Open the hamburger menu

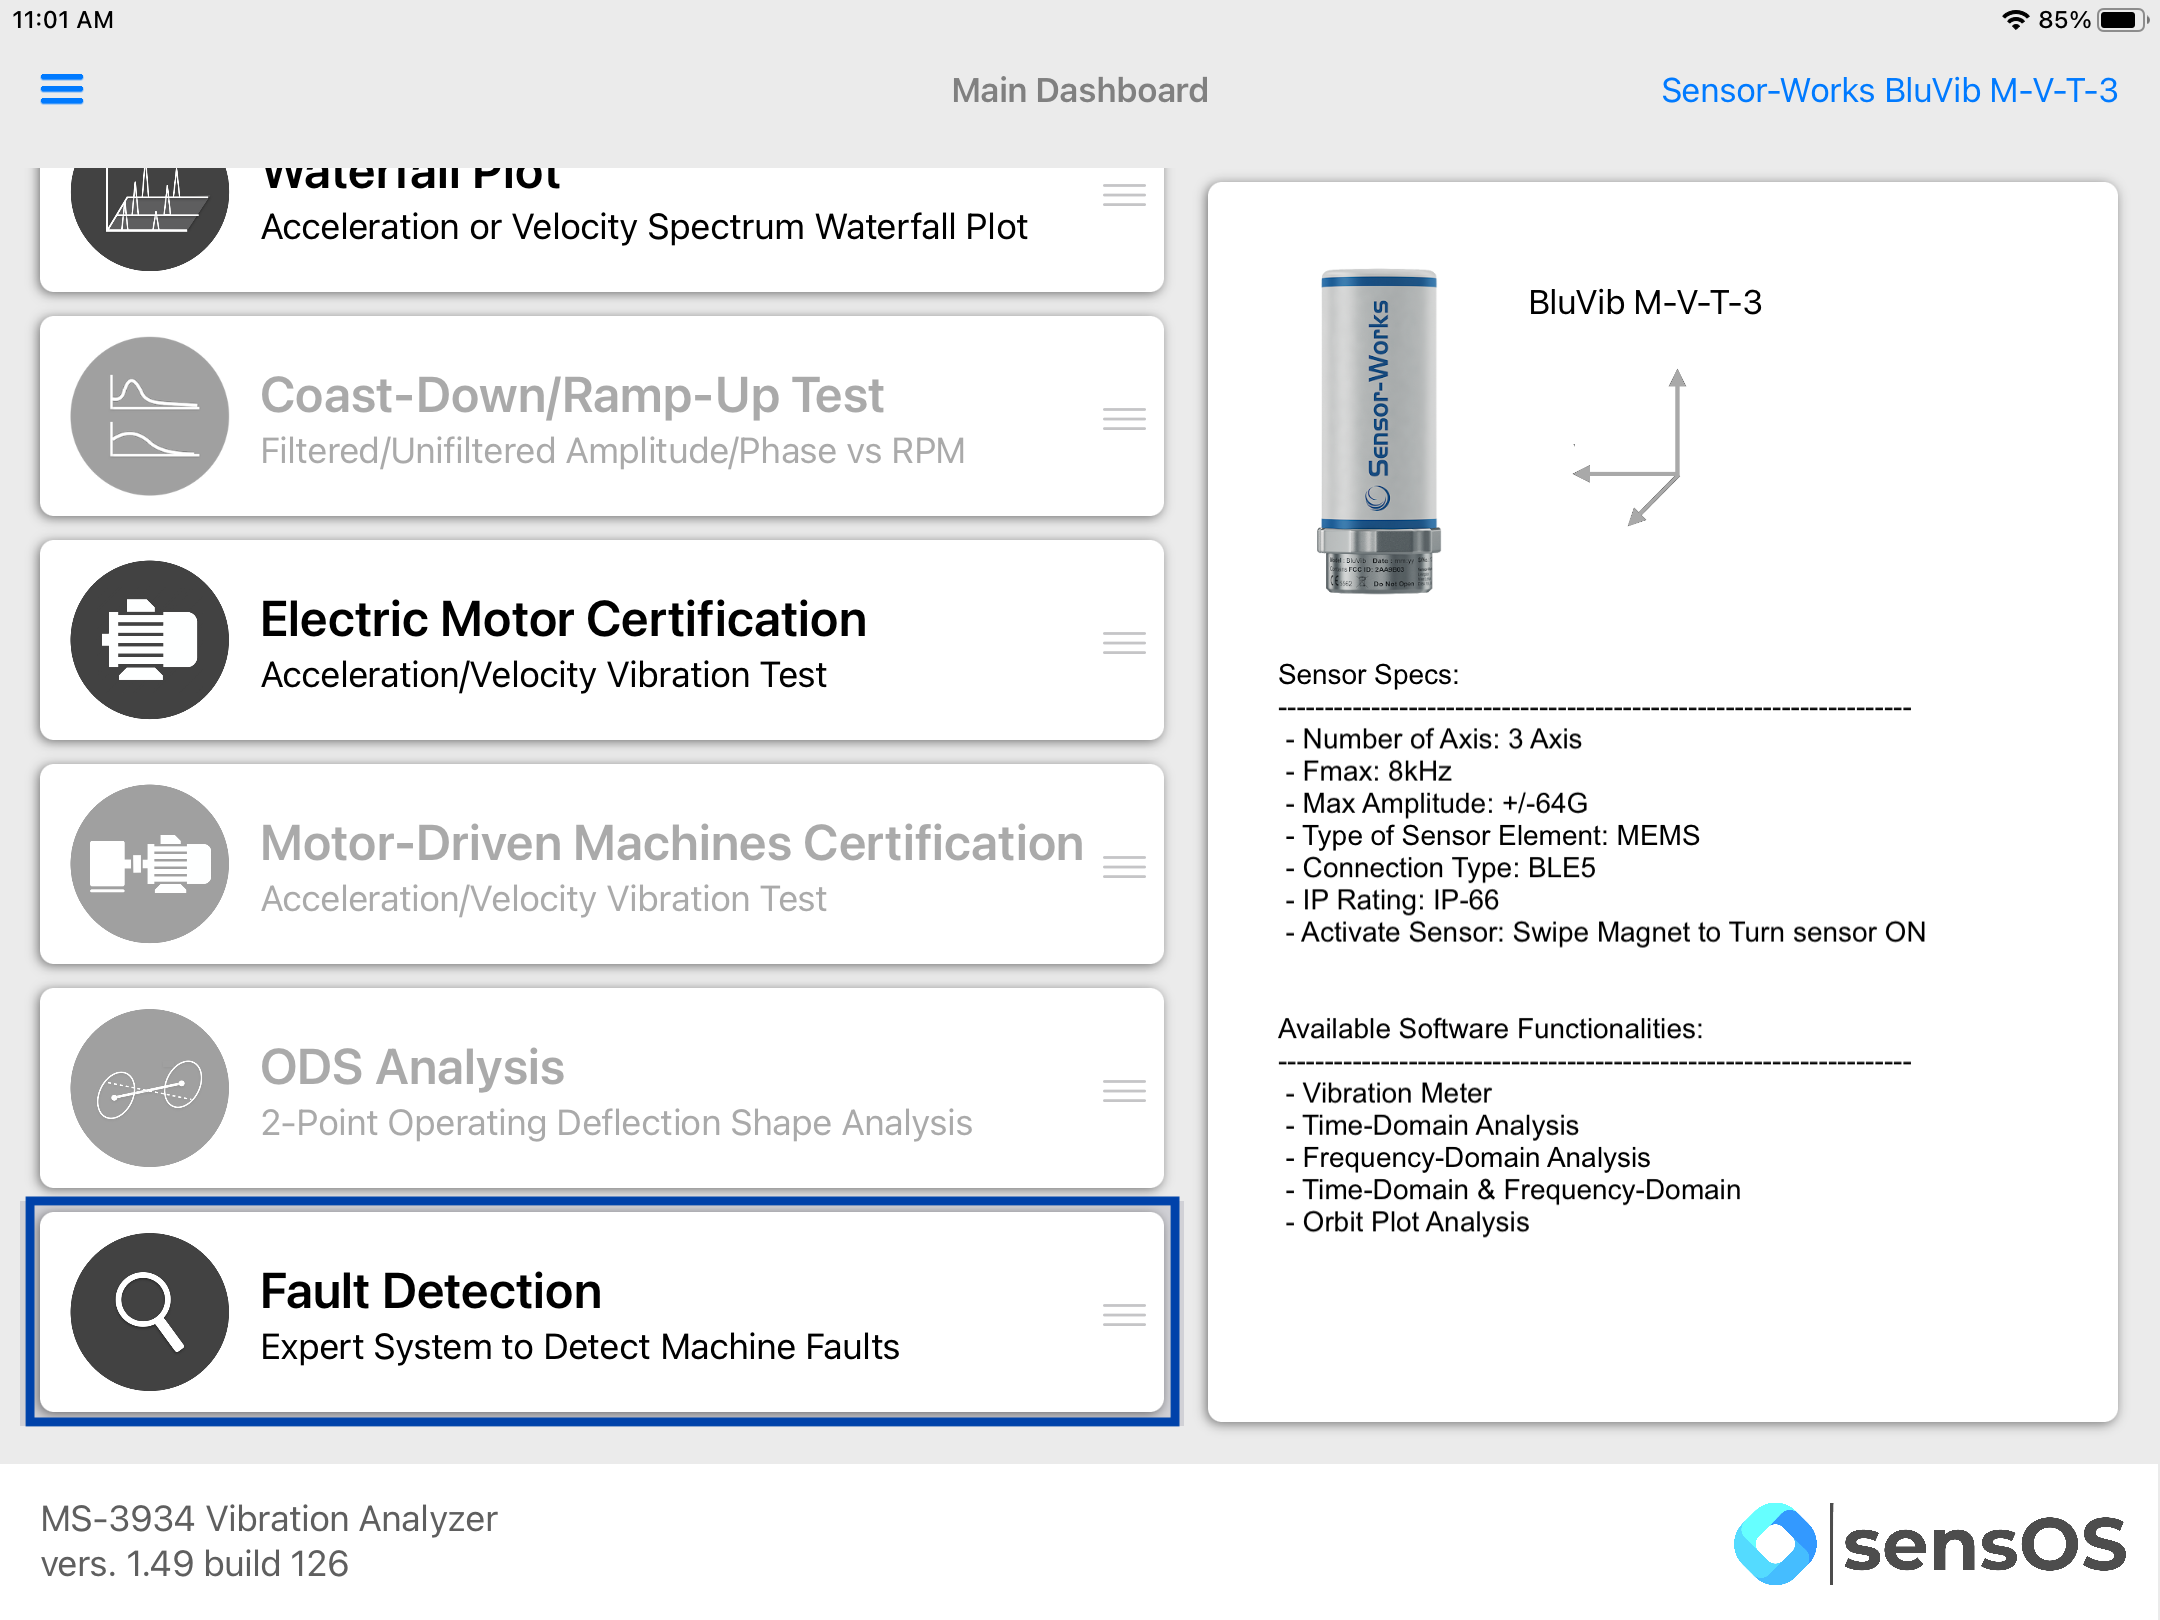(62, 89)
